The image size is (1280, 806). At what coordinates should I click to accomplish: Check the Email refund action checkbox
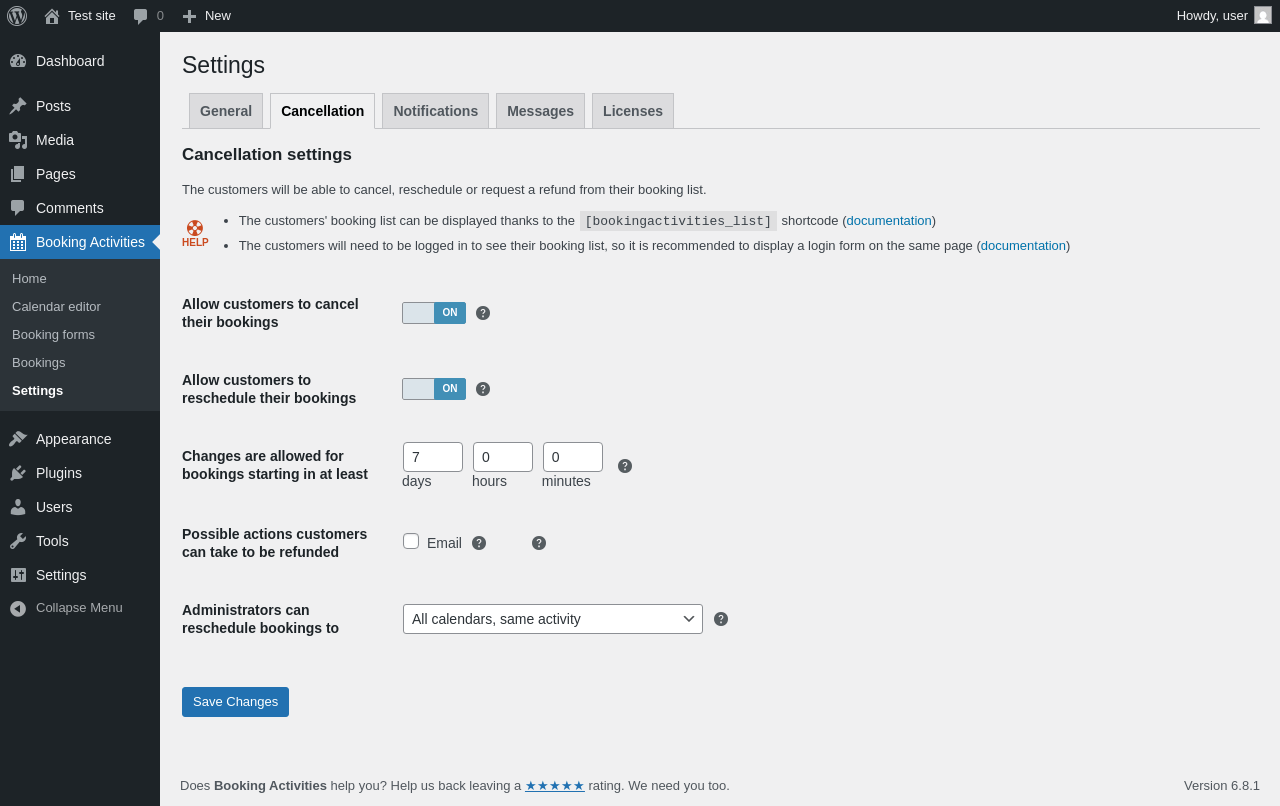[x=411, y=541]
